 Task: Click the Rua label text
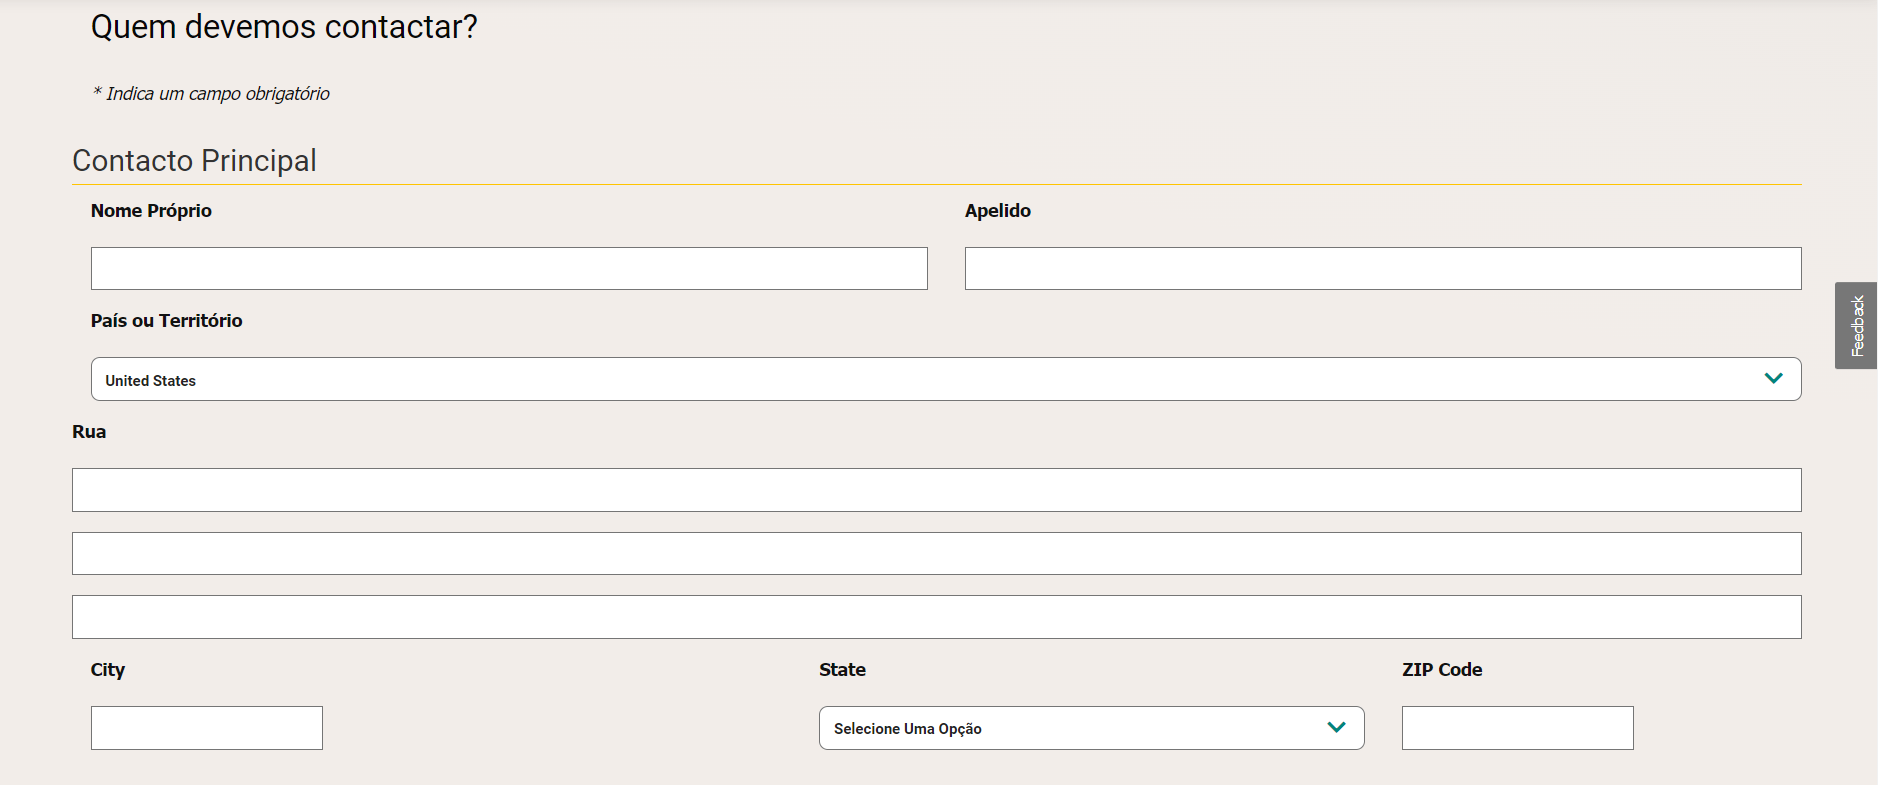(x=89, y=432)
